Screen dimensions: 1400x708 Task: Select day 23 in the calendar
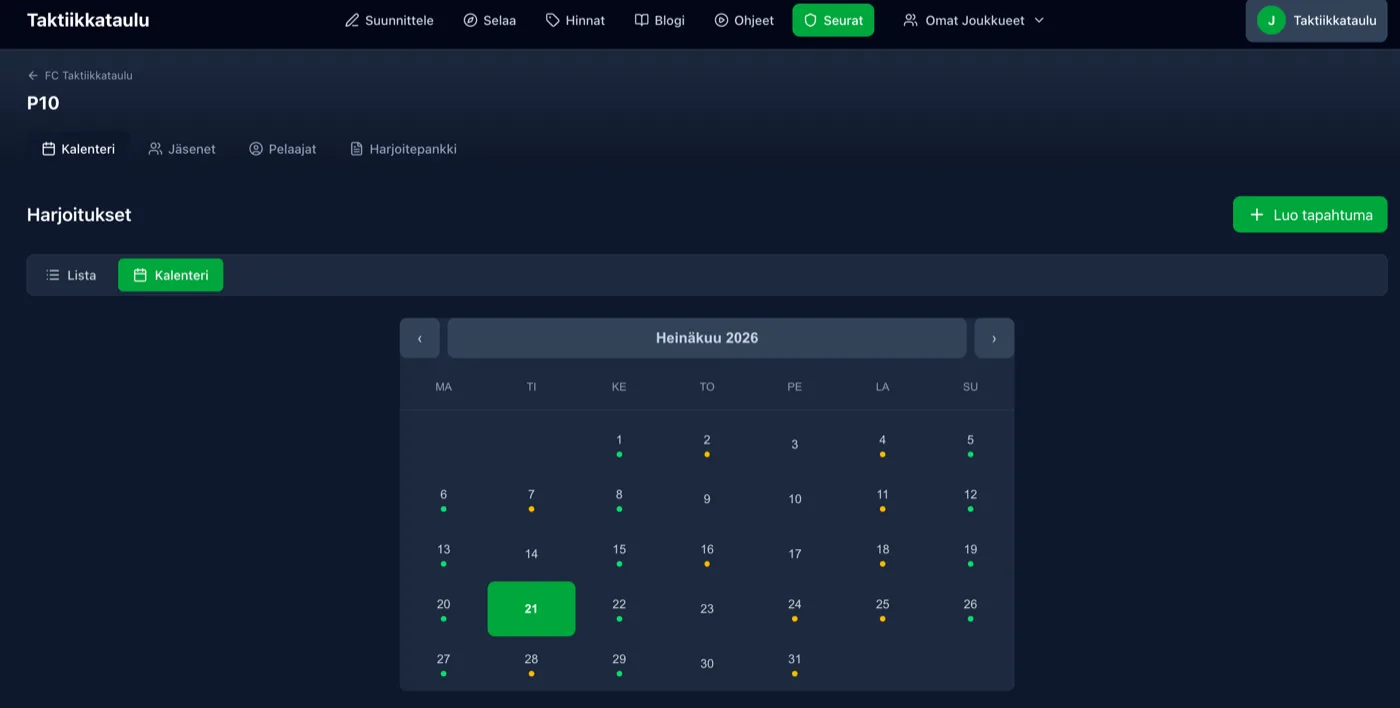click(707, 609)
